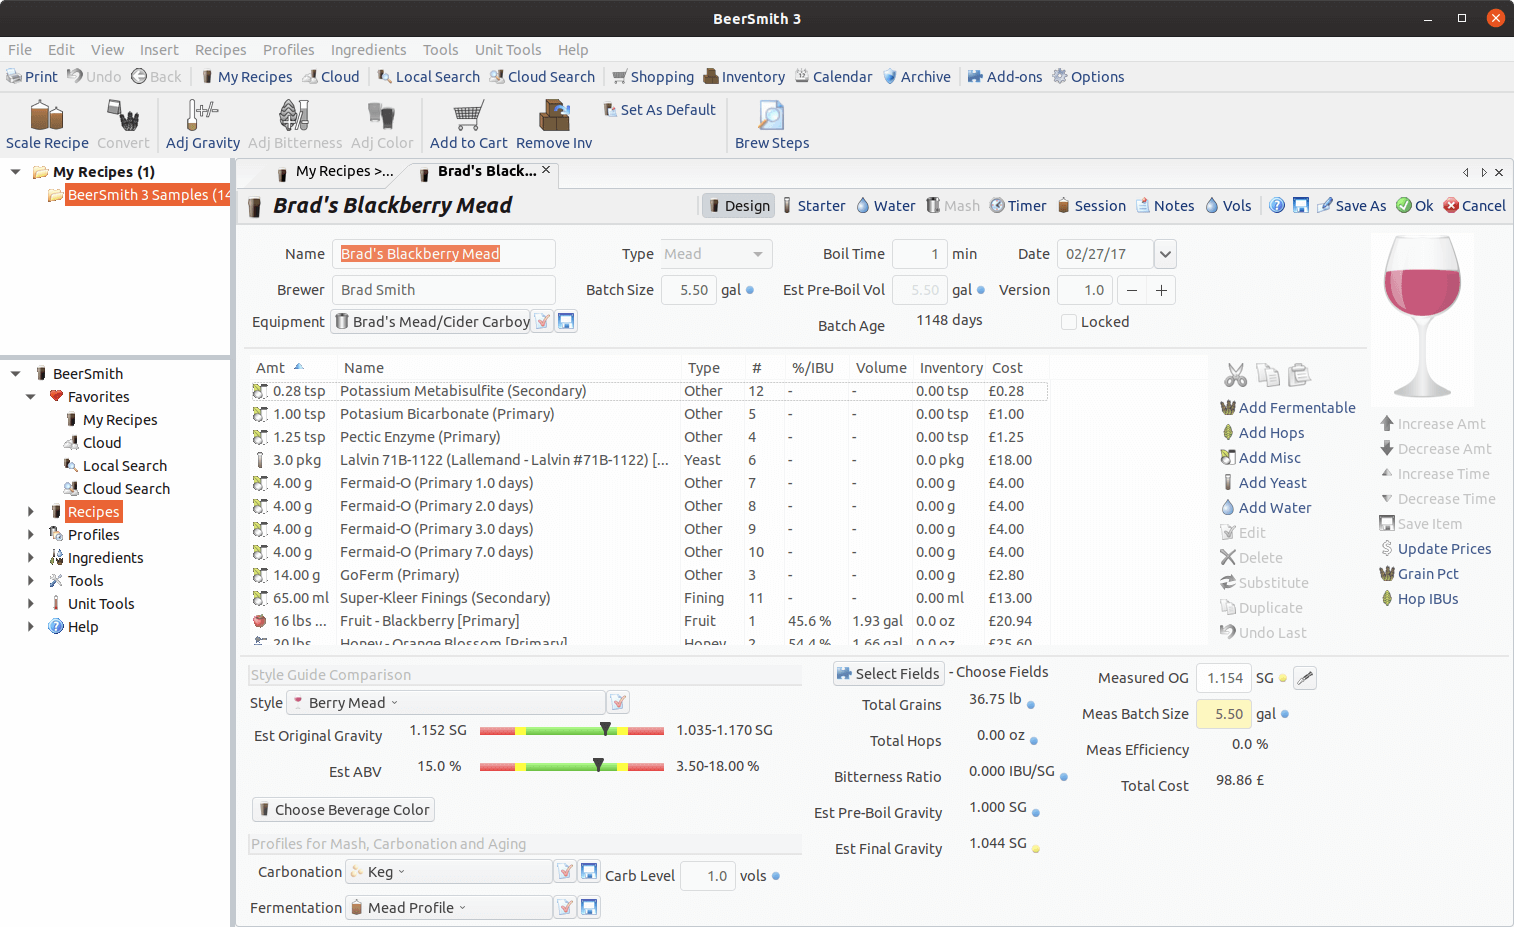Open the Equipment profile dropdown
The width and height of the screenshot is (1514, 927).
coord(430,321)
